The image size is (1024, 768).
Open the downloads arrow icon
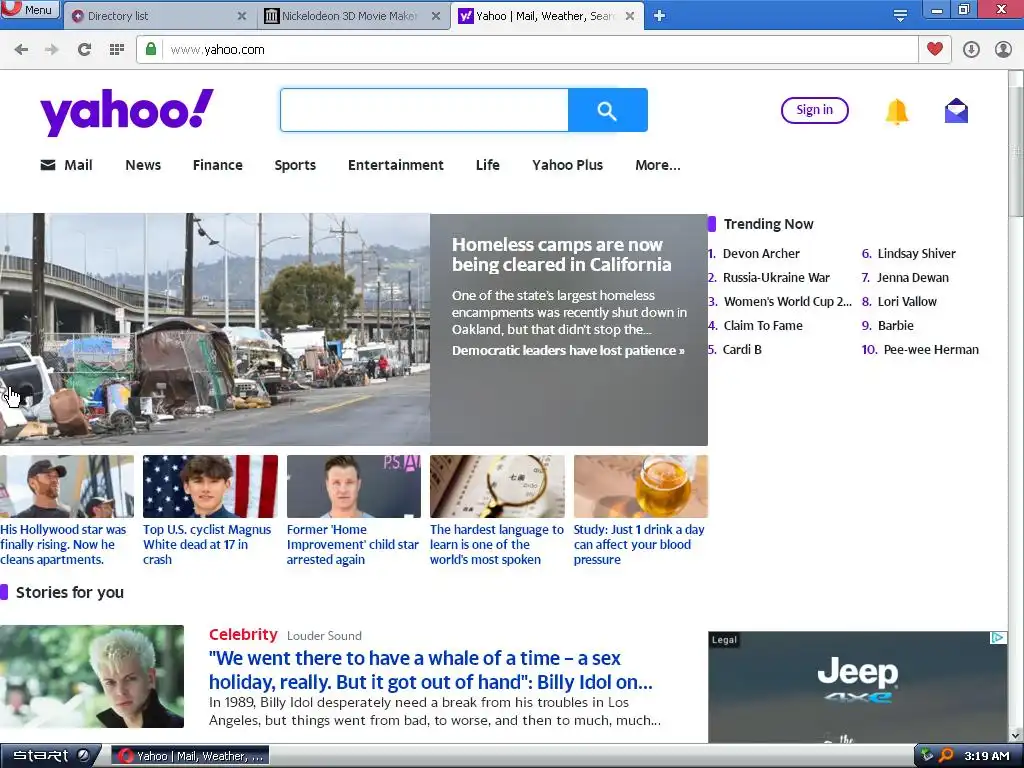pos(971,50)
